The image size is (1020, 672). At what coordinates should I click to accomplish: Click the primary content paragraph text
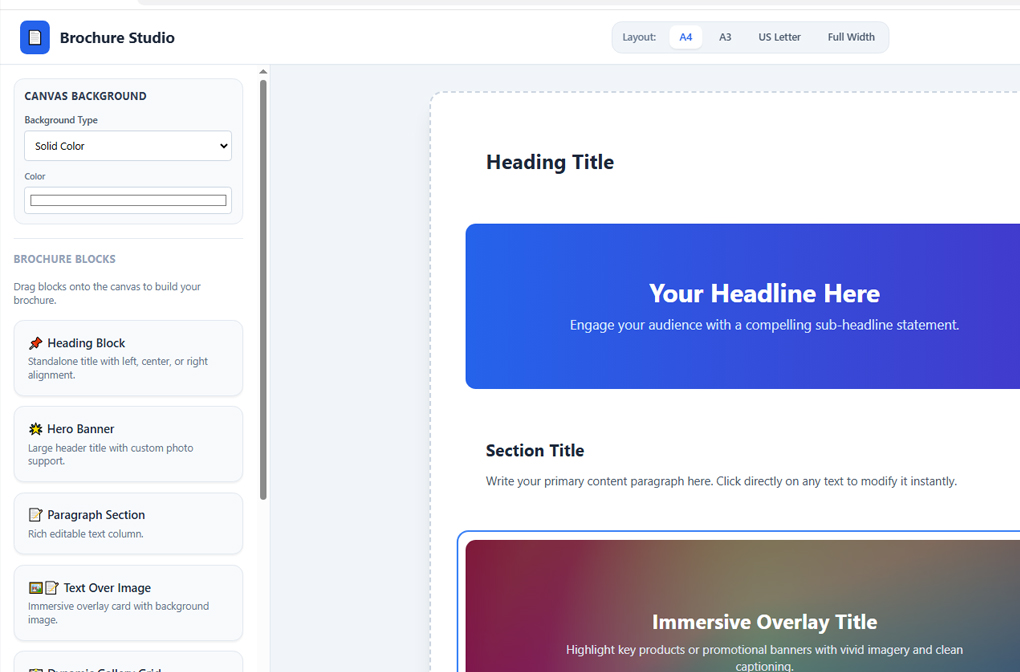721,481
